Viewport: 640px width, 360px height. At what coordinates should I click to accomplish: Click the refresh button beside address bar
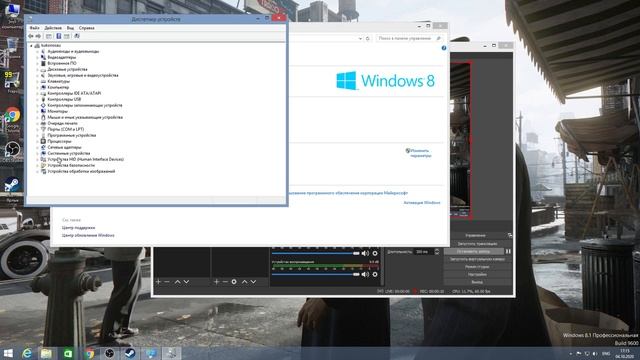368,38
